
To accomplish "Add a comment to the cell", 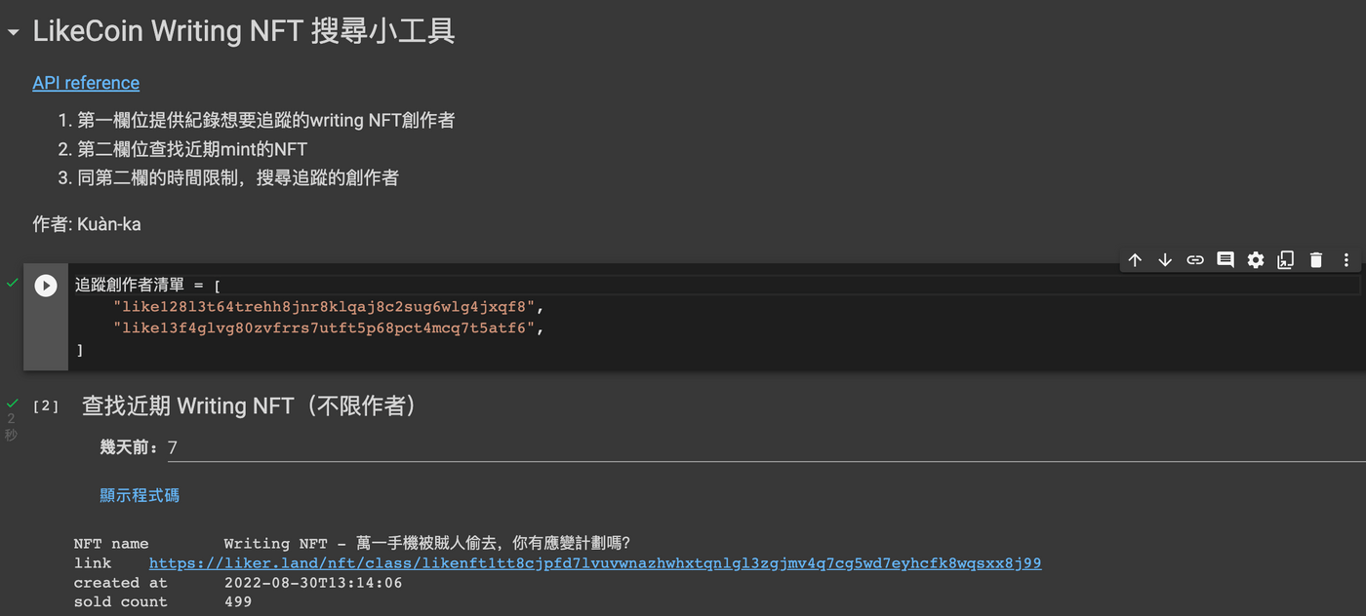I will (1225, 260).
